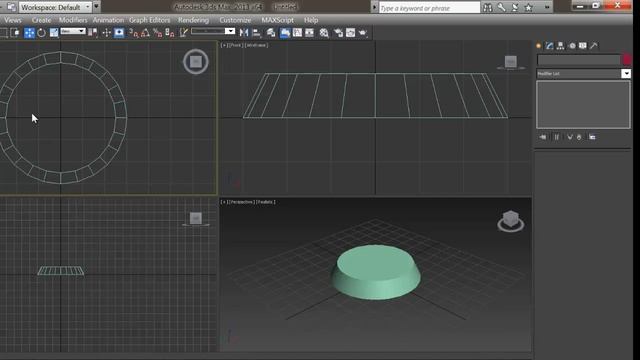Open the Views menu
This screenshot has height=360, width=640.
click(x=13, y=20)
